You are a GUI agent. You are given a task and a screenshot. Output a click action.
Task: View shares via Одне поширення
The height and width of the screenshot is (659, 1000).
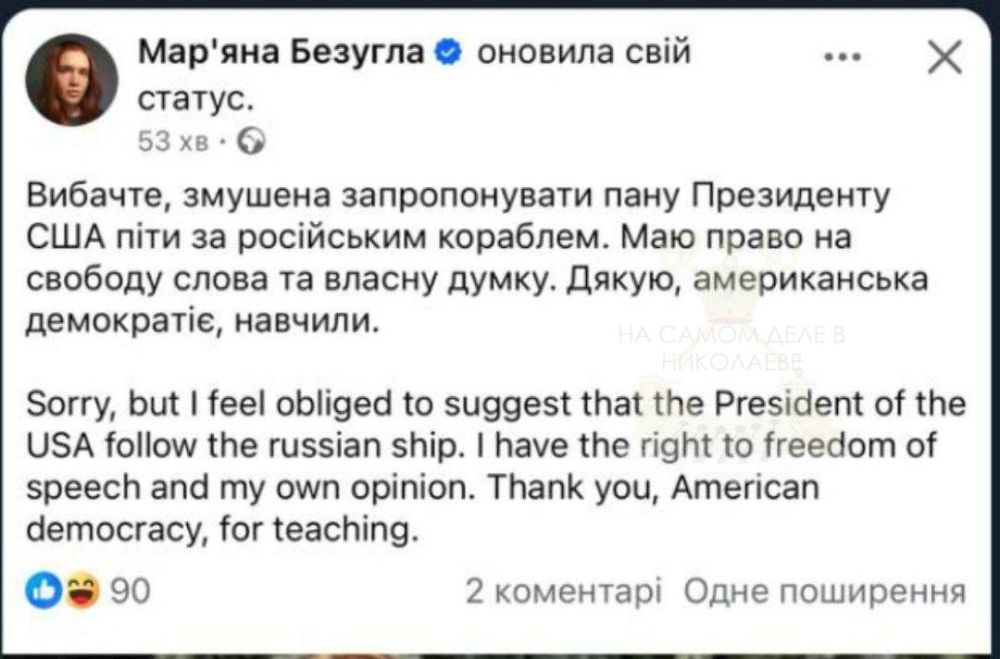pos(825,591)
